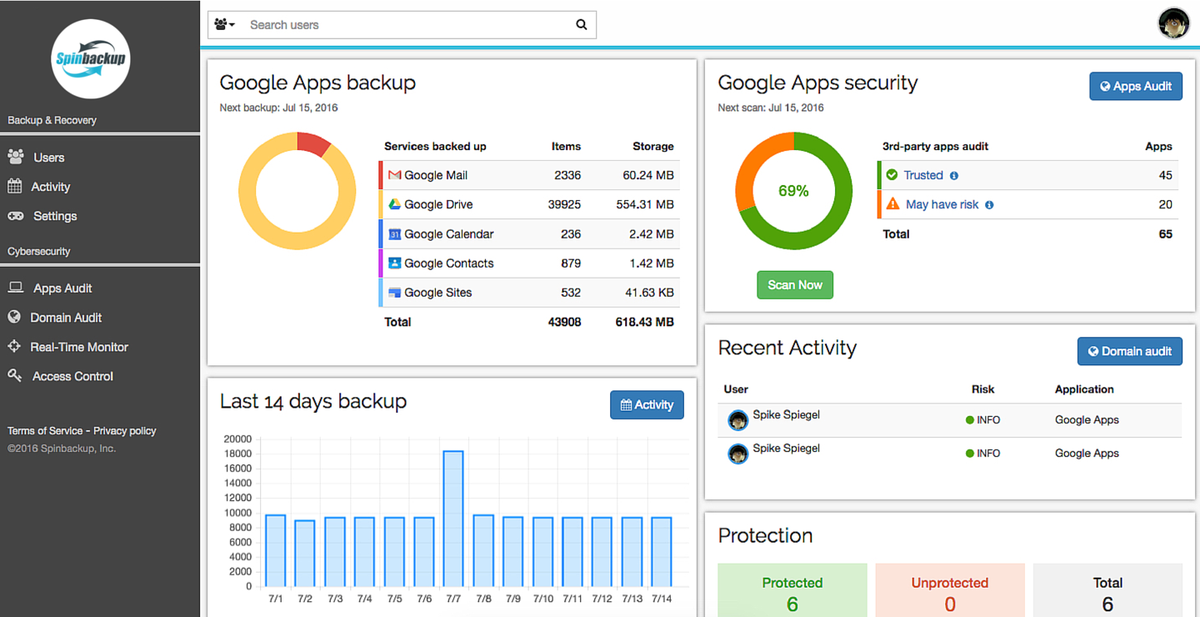Click the green Trusted checkmark icon
This screenshot has height=617, width=1200.
(892, 175)
